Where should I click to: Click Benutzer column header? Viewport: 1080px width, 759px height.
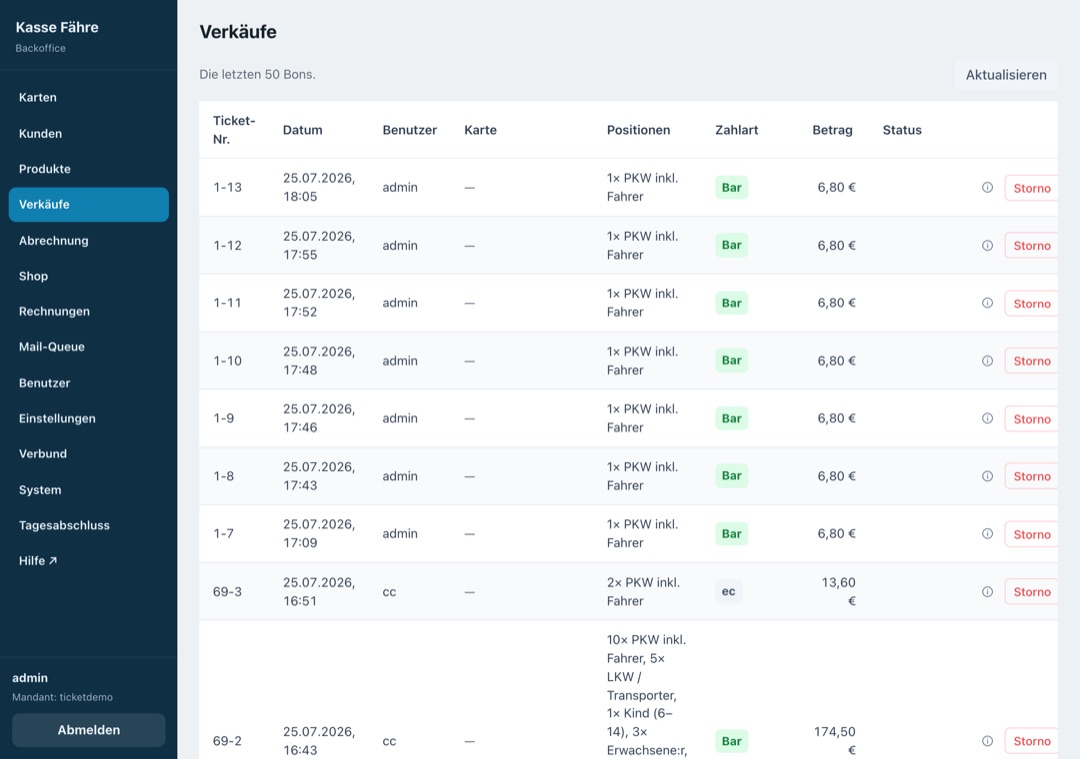410,130
